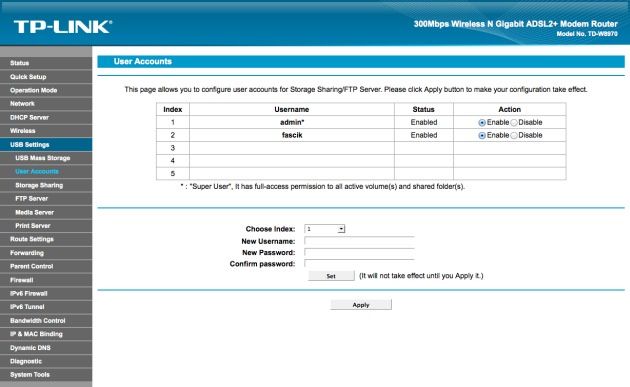Open Parent Control menu item
The height and width of the screenshot is (387, 630).
coord(46,266)
